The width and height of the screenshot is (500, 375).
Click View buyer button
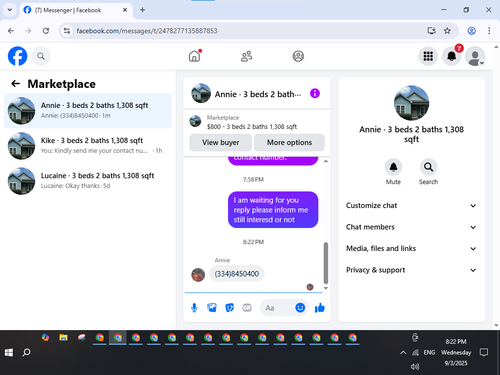pyautogui.click(x=220, y=142)
